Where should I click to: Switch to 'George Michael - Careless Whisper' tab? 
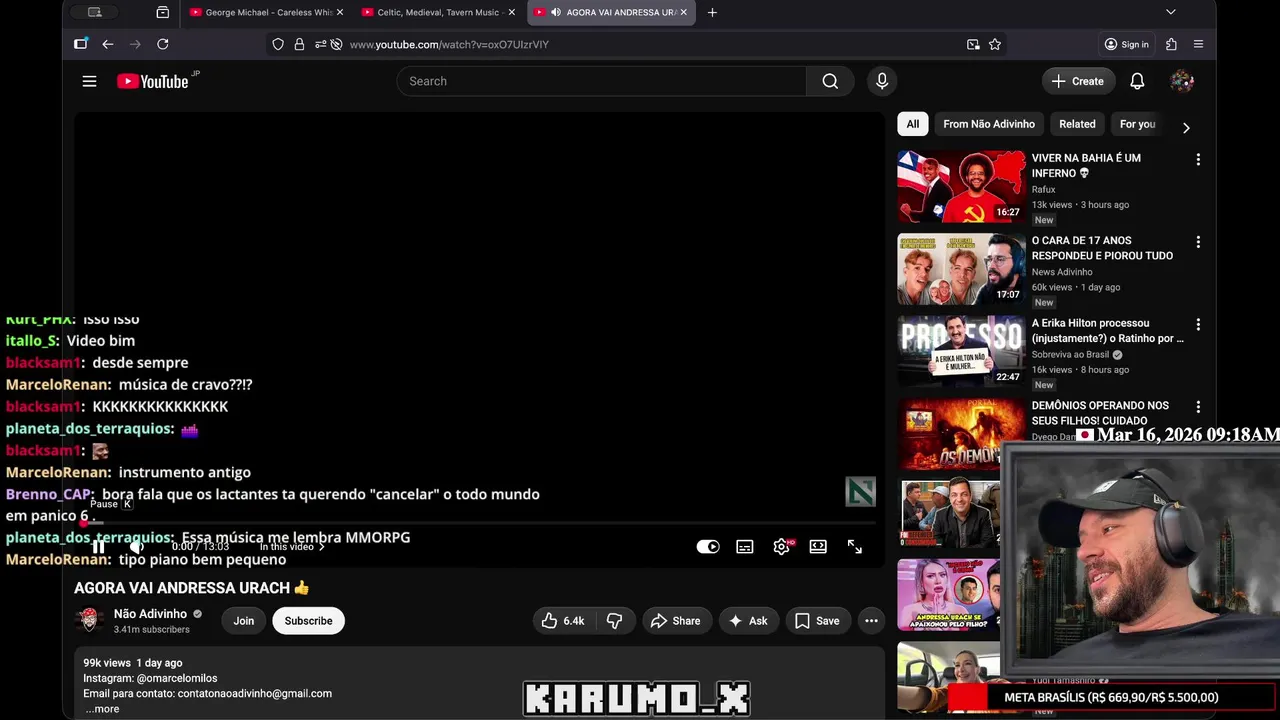[268, 12]
